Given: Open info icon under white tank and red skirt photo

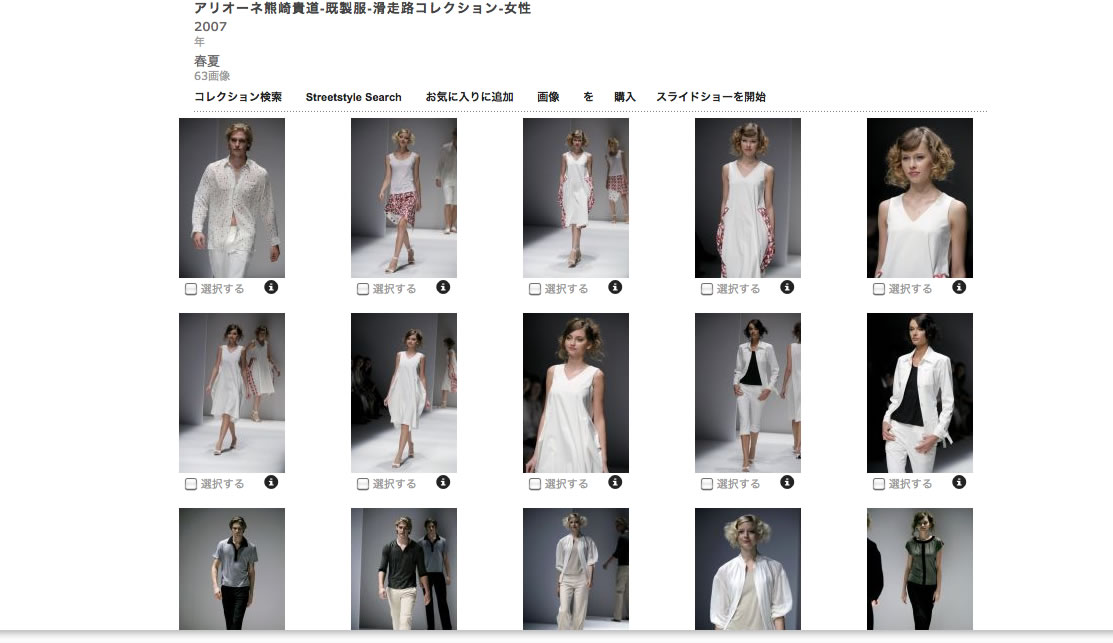Looking at the screenshot, I should tap(443, 287).
